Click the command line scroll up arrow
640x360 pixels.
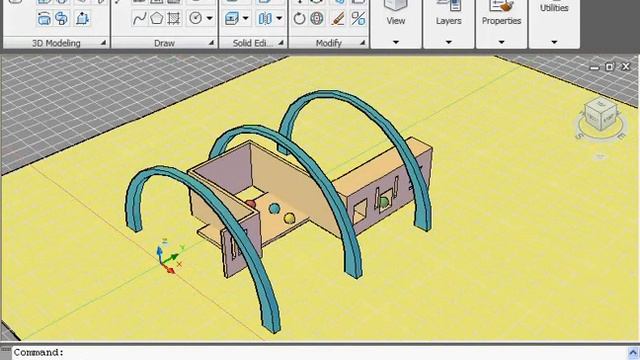(633, 352)
